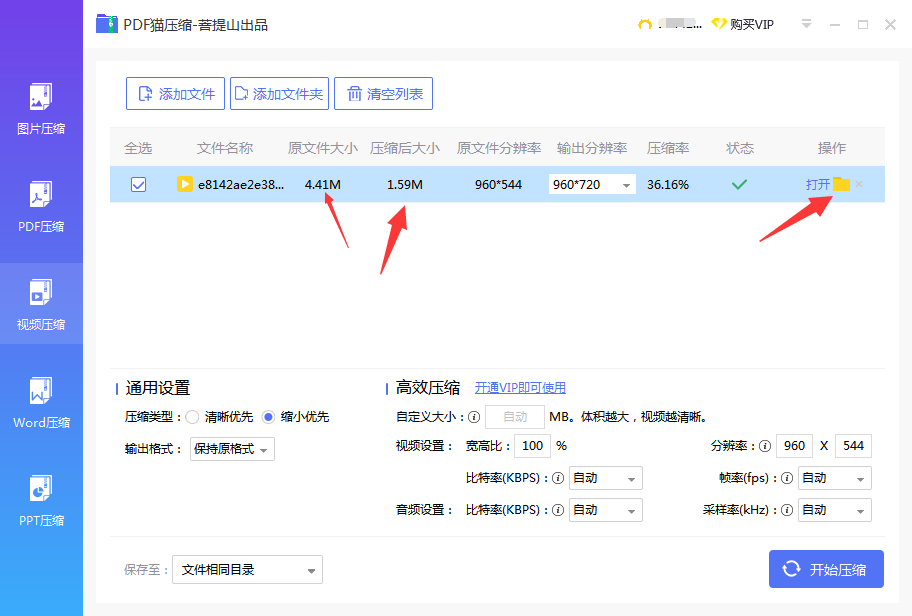Click the 压缩后大小 column header

tap(405, 148)
